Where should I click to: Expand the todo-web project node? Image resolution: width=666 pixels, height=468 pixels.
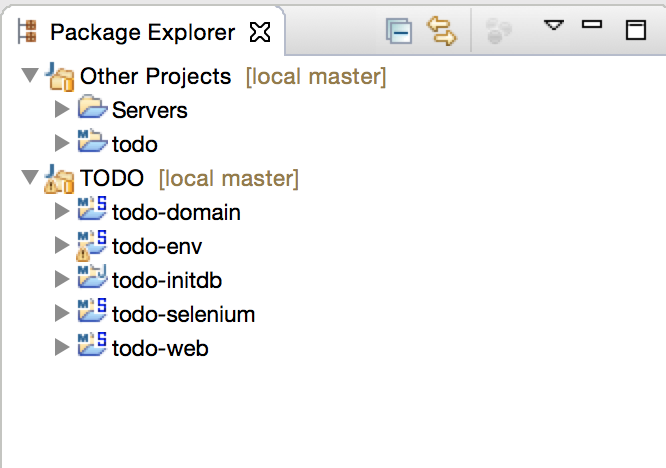click(x=62, y=347)
